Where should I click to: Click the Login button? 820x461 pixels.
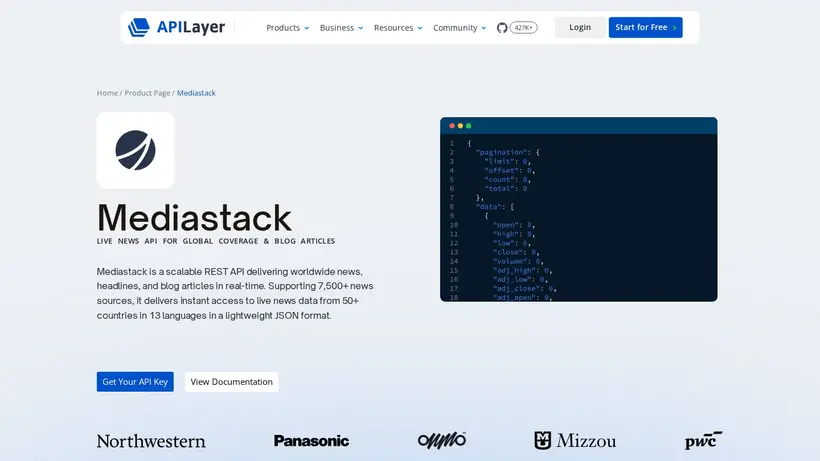pos(580,27)
